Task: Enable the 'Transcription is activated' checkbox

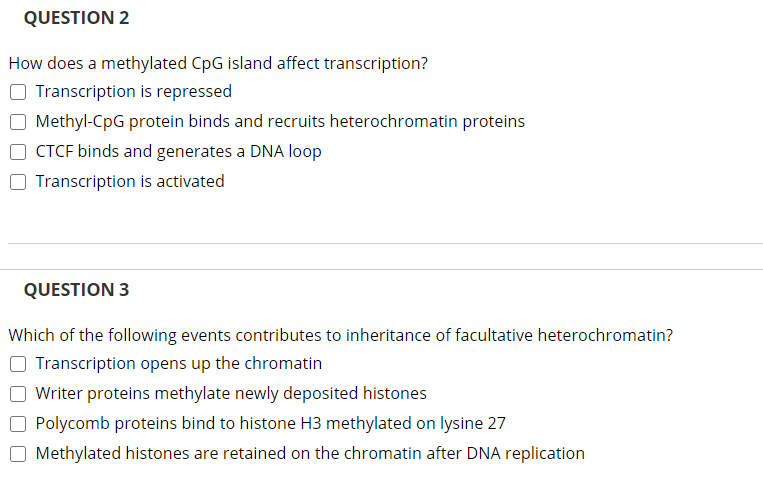Action: [x=18, y=182]
